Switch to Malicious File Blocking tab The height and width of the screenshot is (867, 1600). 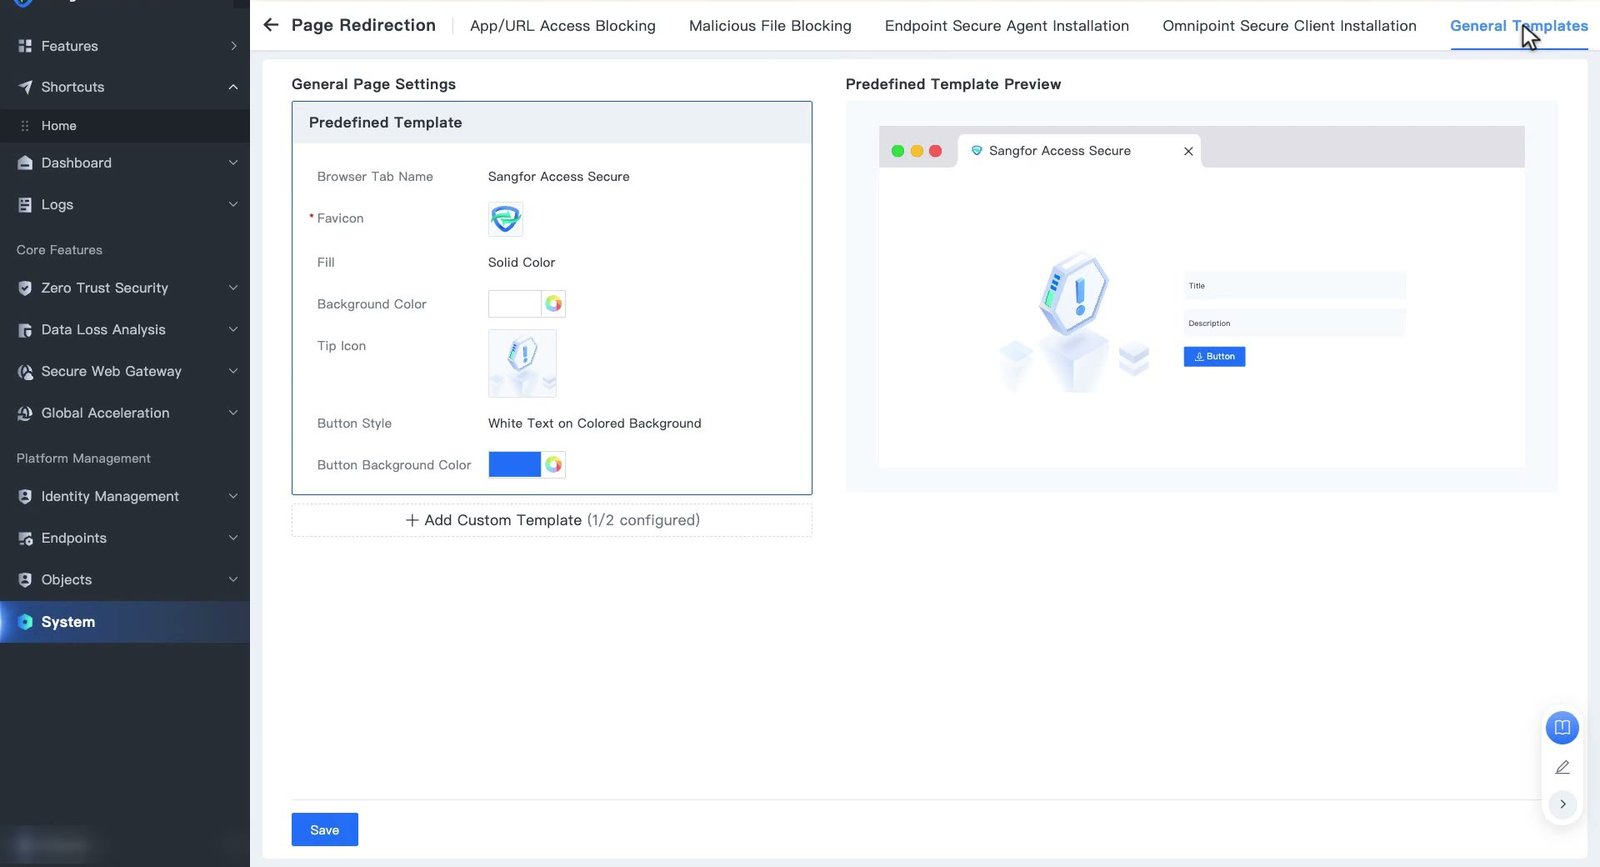[x=770, y=26]
